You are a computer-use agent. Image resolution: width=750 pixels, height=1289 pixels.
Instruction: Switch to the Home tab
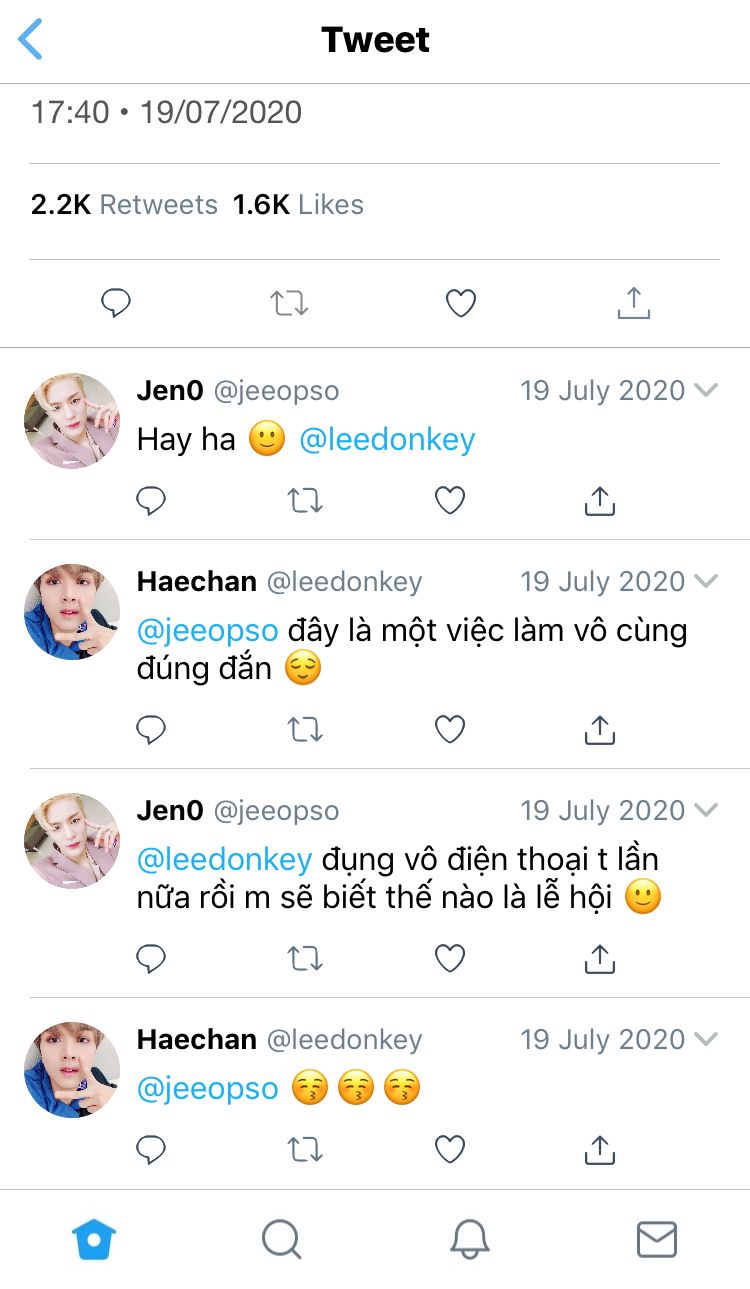pos(94,1240)
